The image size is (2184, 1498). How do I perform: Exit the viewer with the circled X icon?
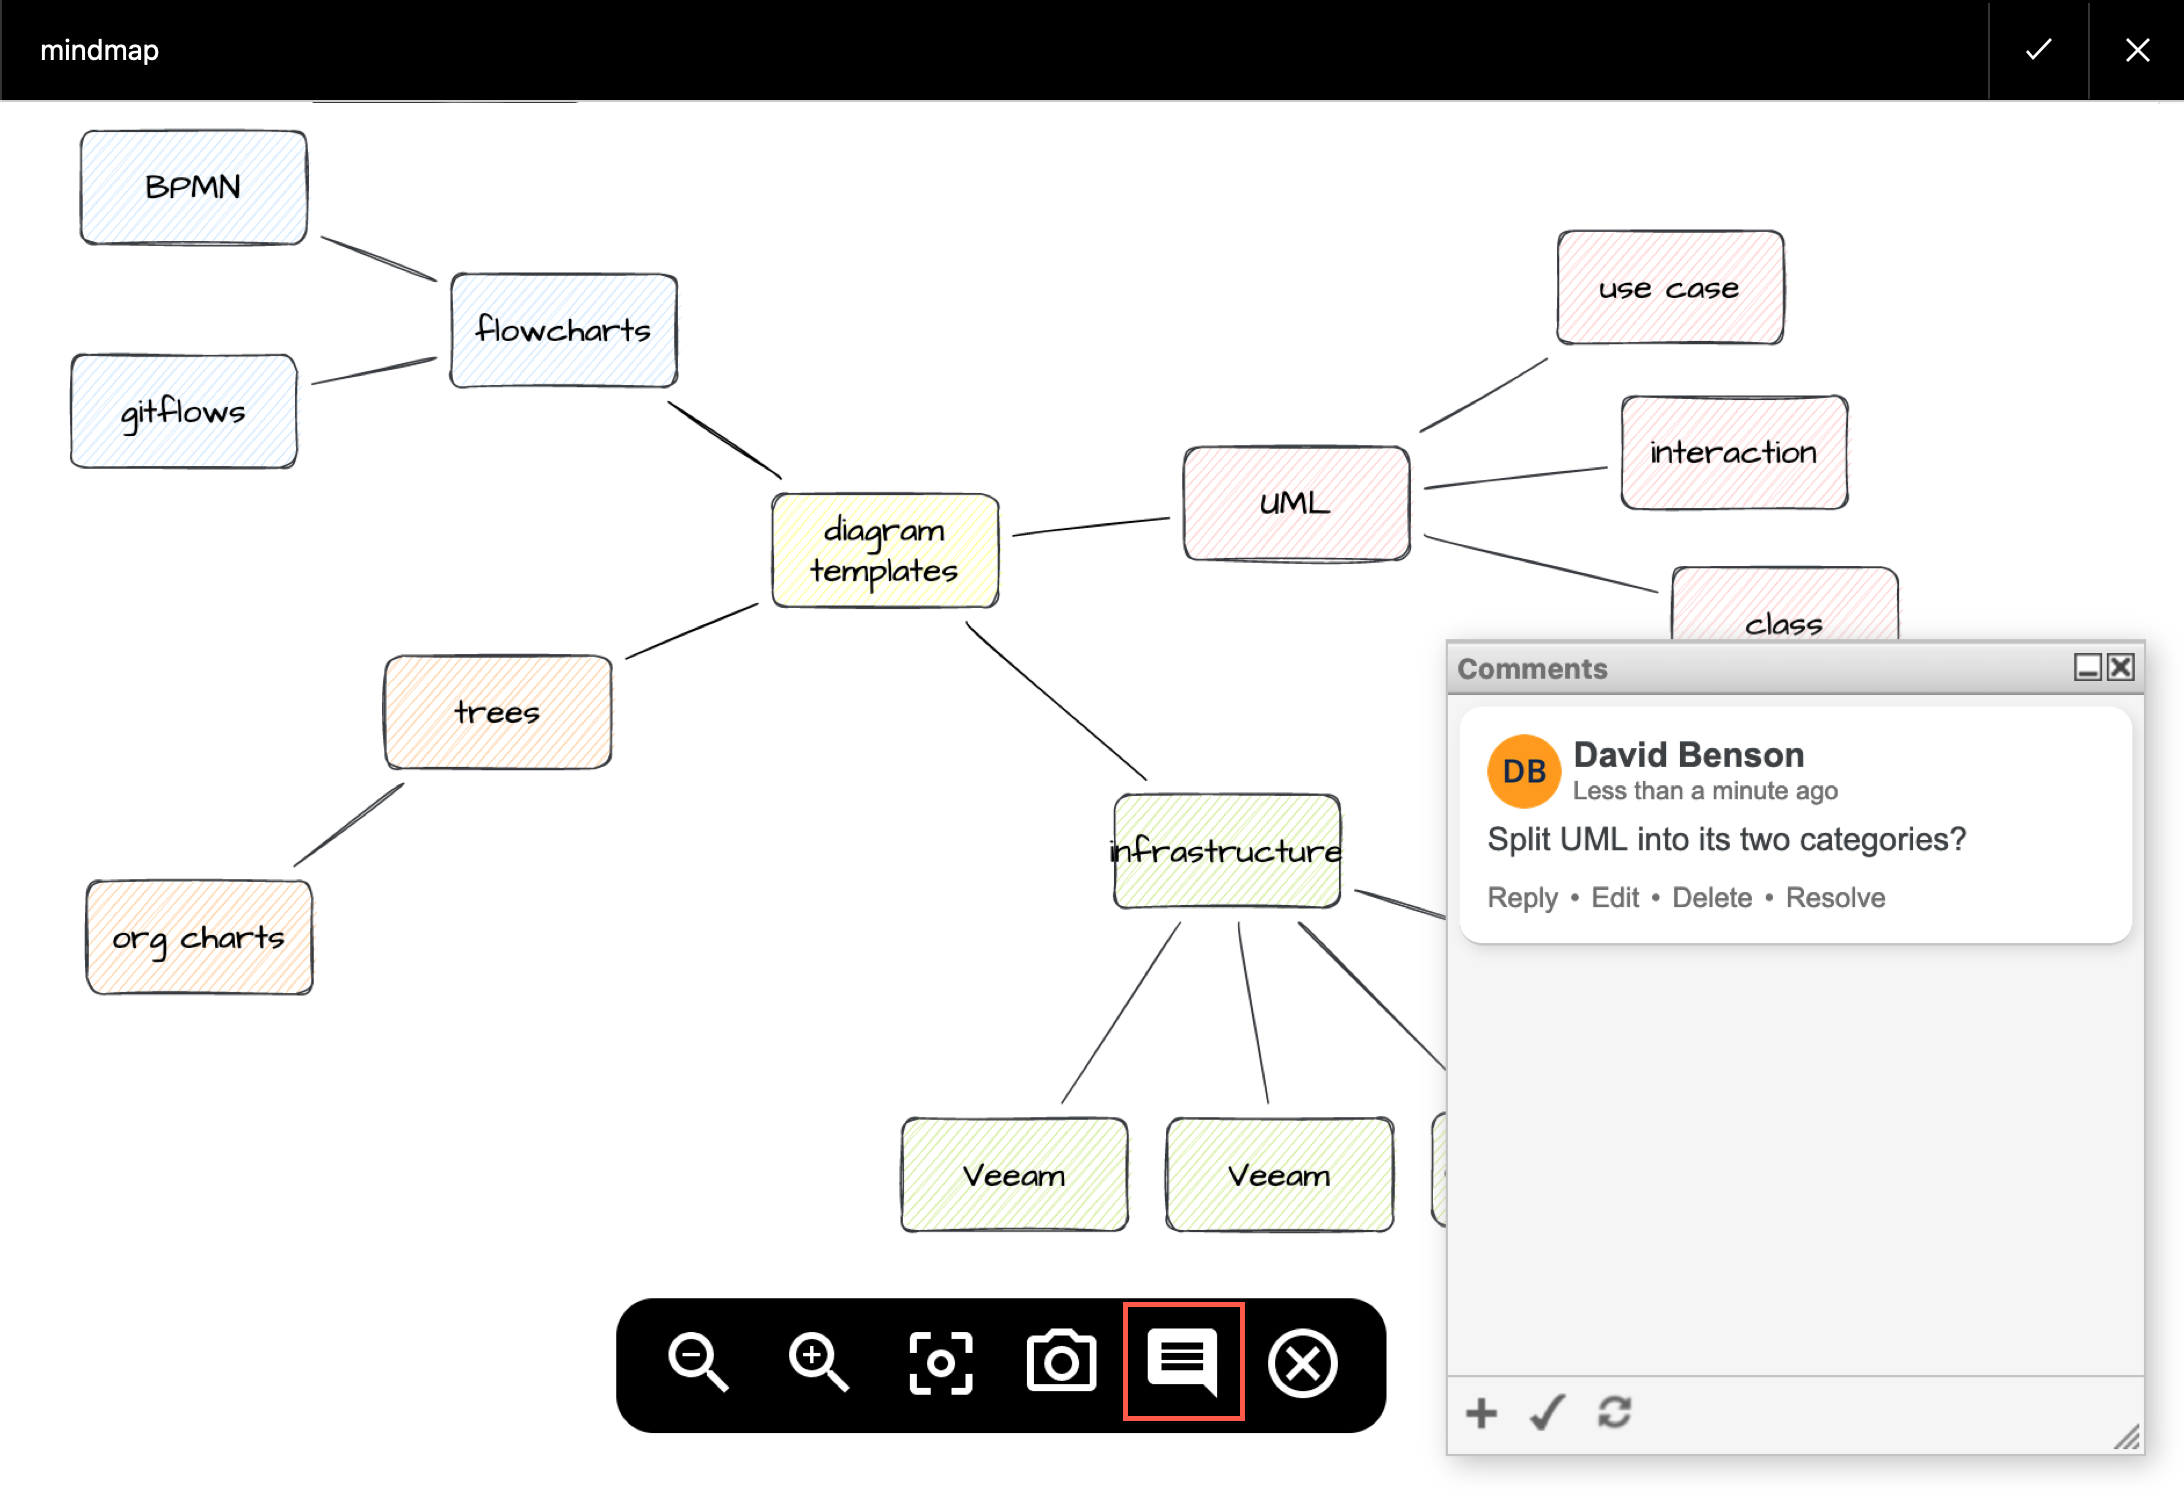pos(1305,1360)
